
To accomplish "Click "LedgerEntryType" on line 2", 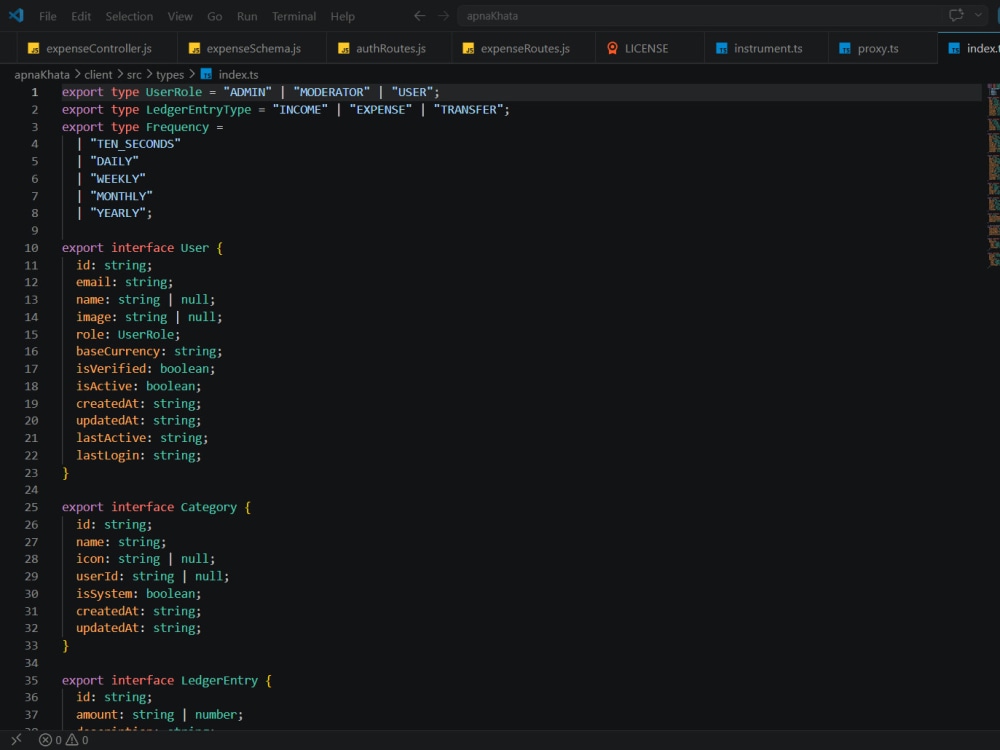I will click(198, 110).
